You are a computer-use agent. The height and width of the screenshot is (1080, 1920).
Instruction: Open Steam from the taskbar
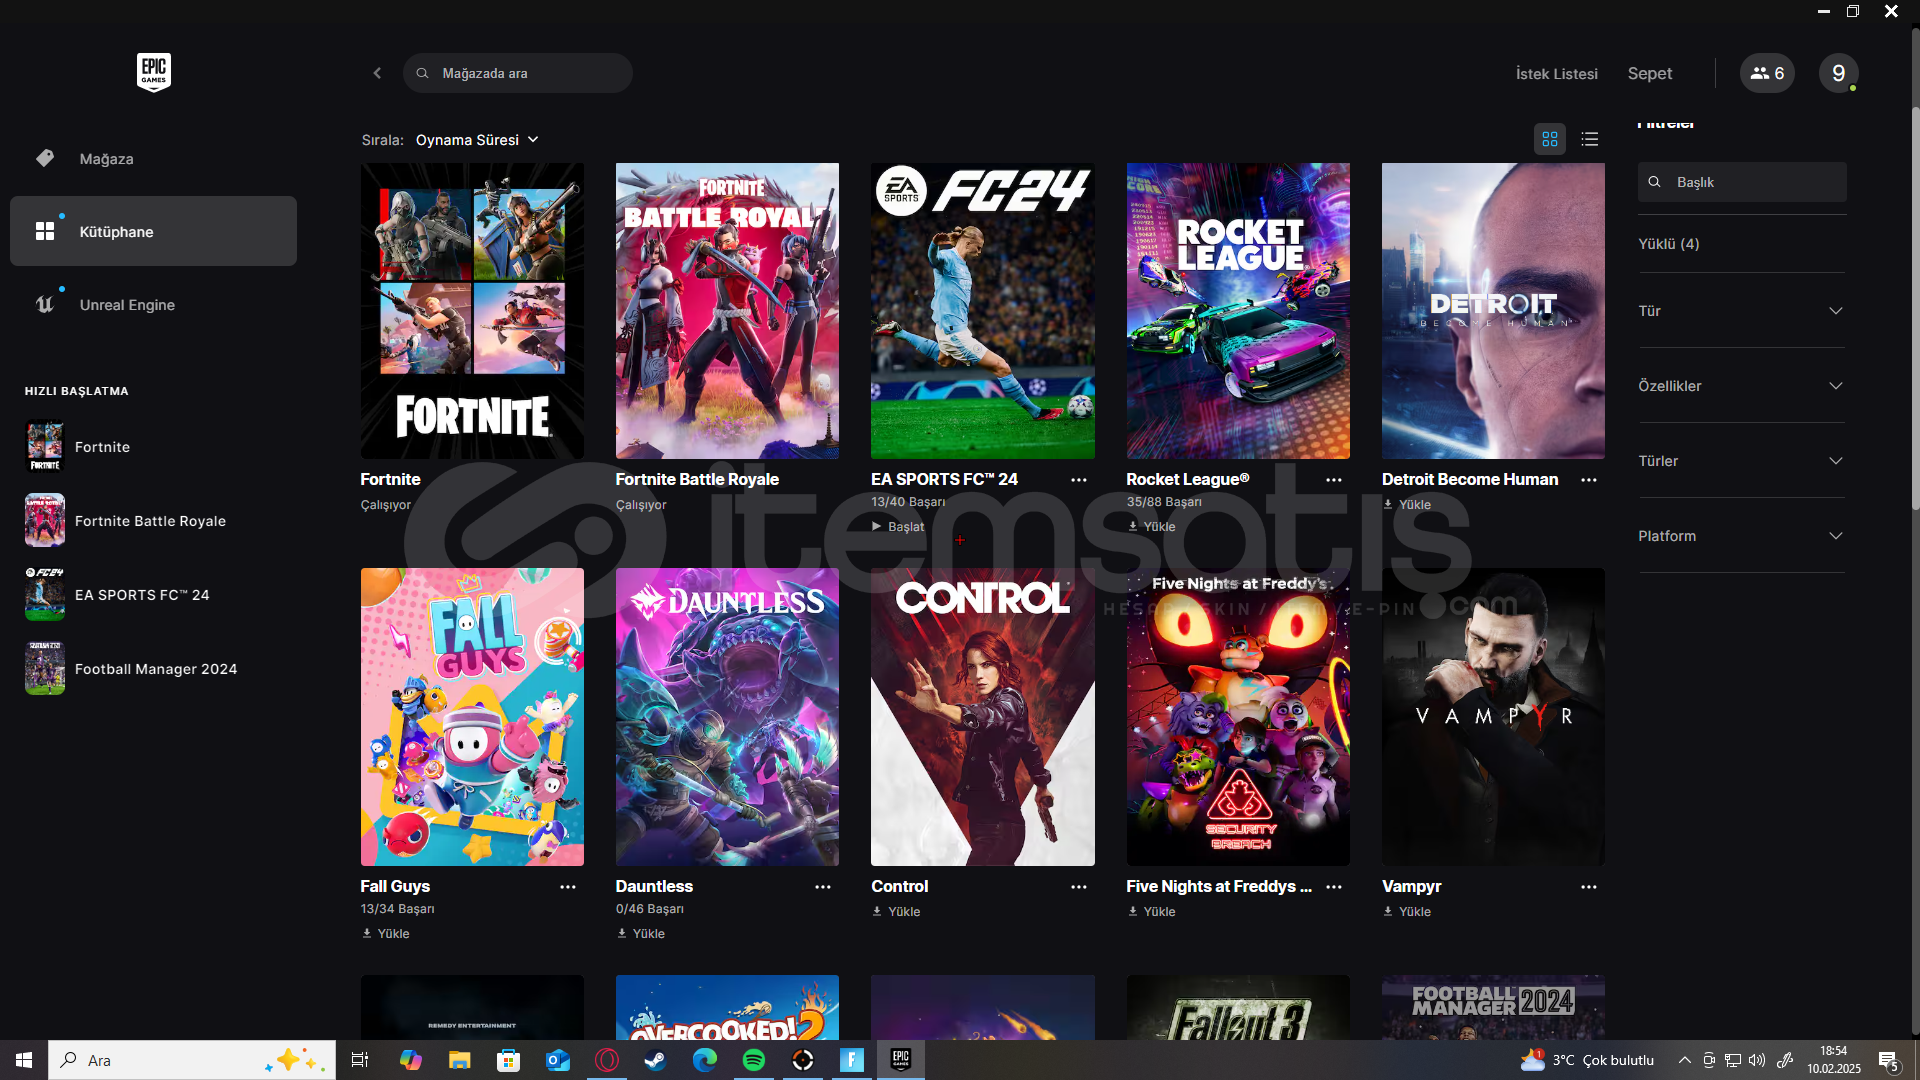(x=655, y=1060)
